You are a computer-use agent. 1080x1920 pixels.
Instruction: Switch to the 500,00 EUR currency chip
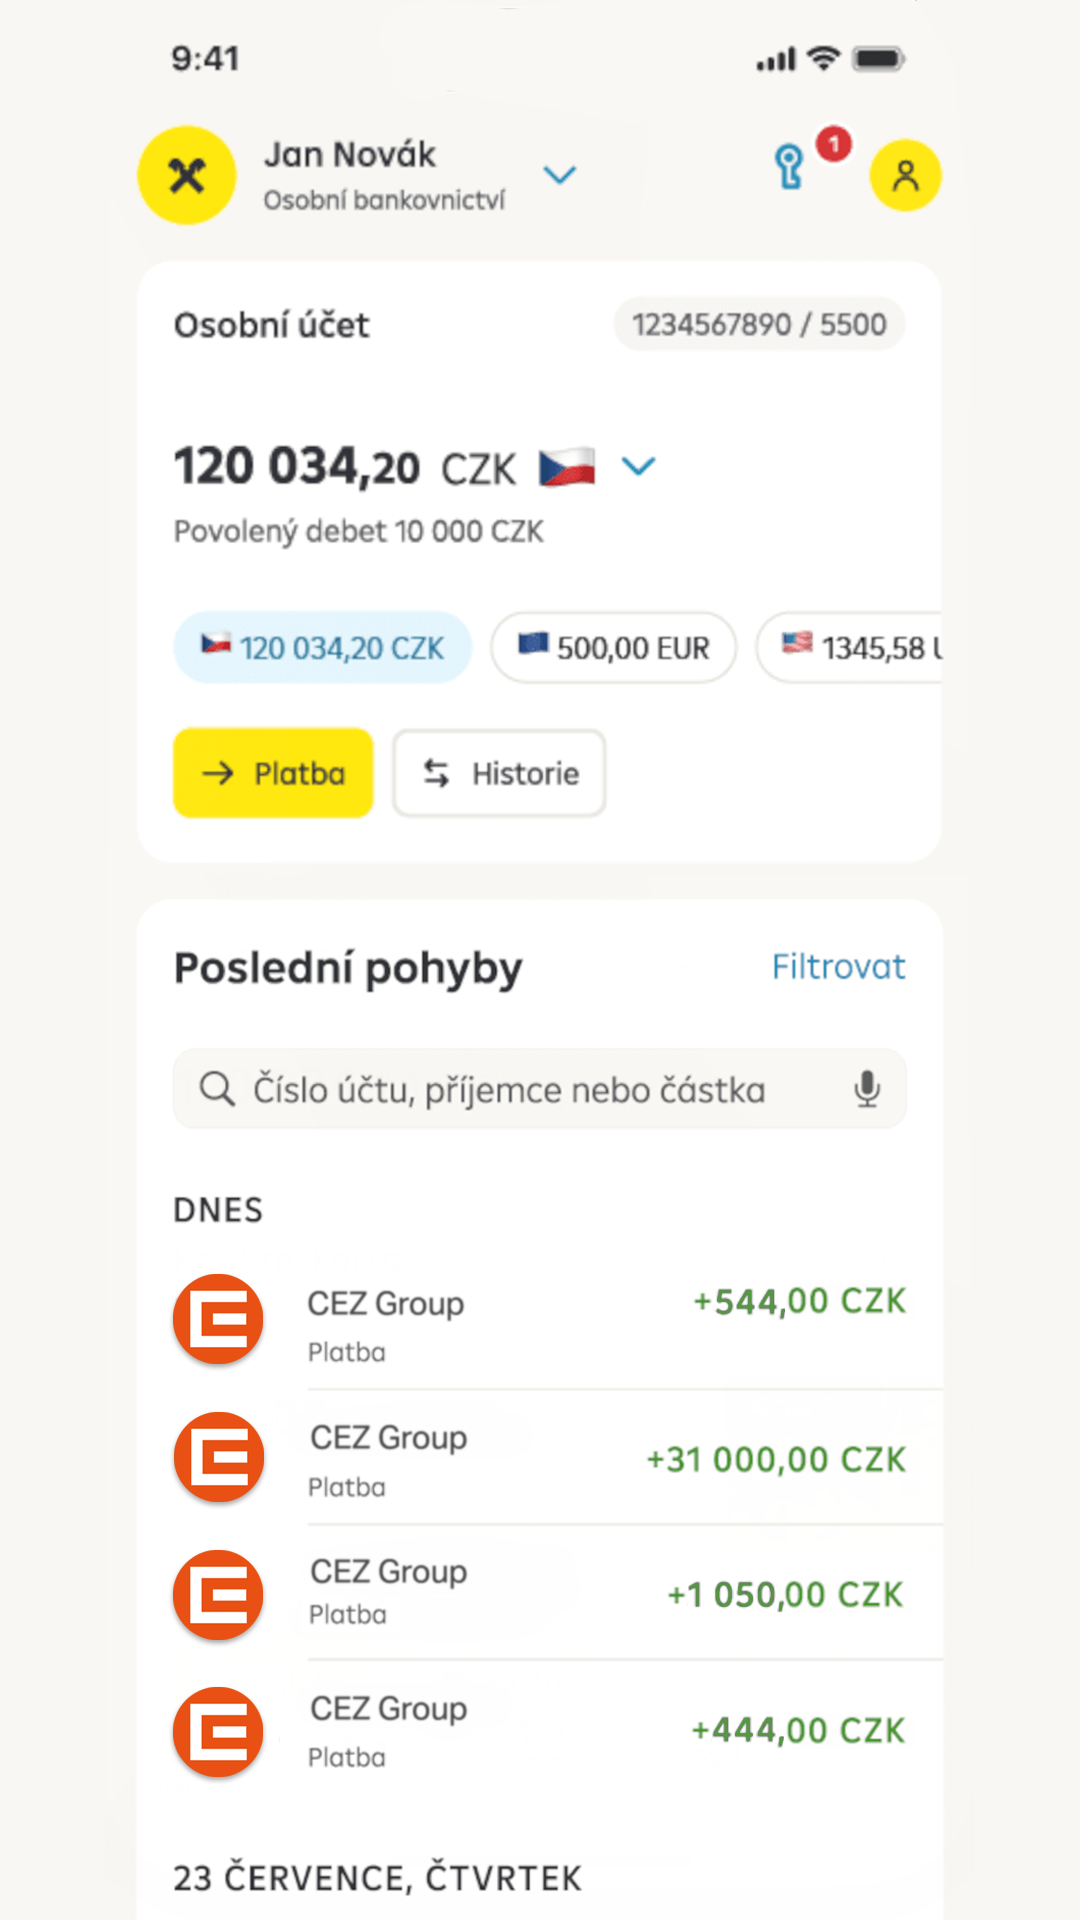tap(613, 648)
